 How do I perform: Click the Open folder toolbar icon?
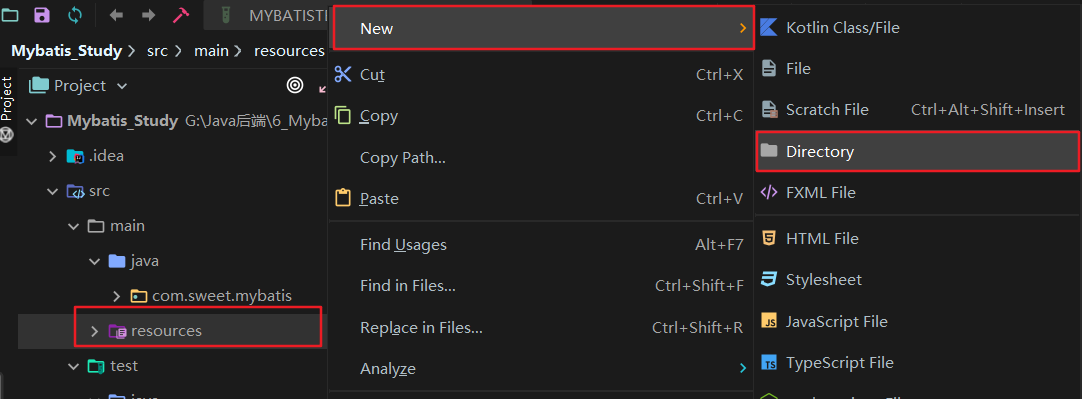point(10,14)
